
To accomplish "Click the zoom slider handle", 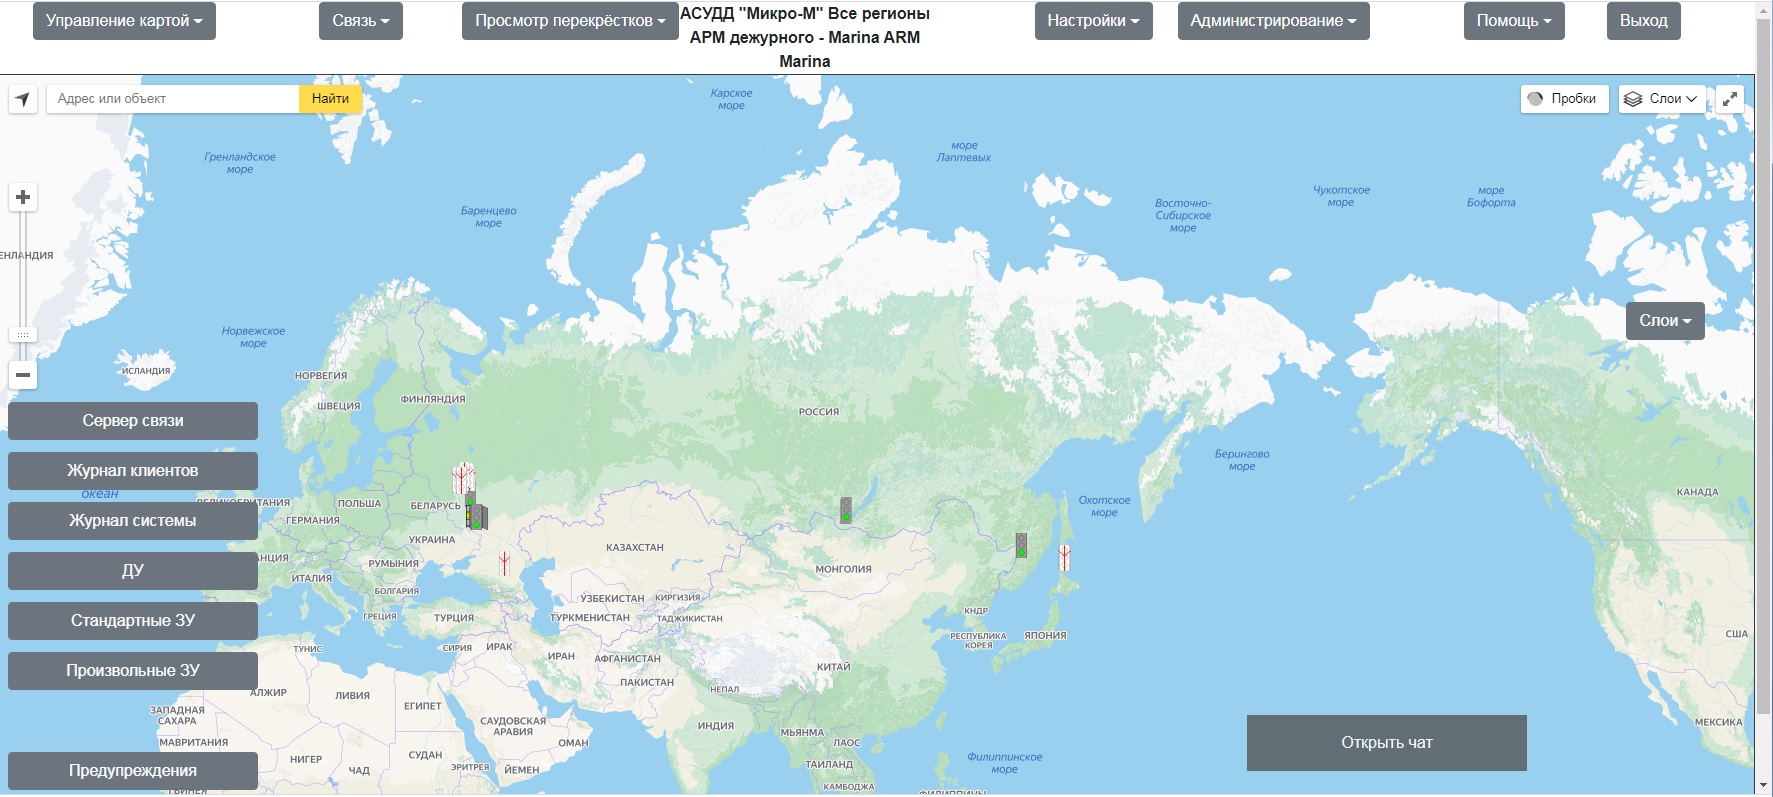I will (23, 335).
